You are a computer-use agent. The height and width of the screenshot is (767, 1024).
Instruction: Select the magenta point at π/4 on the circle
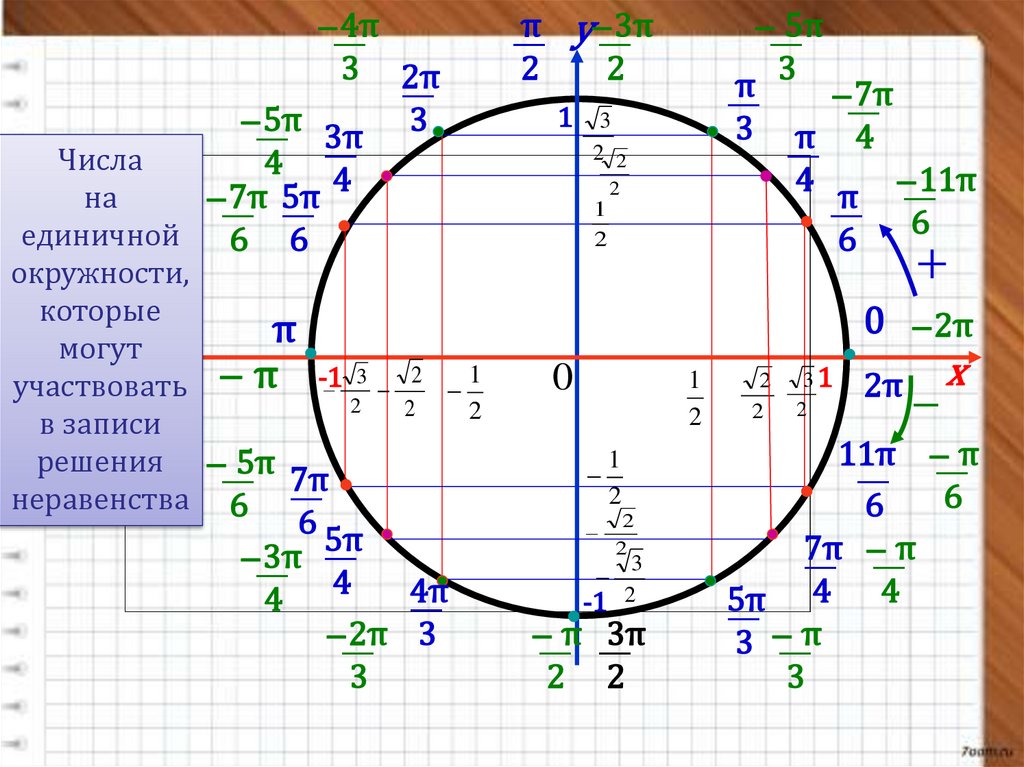coord(766,176)
